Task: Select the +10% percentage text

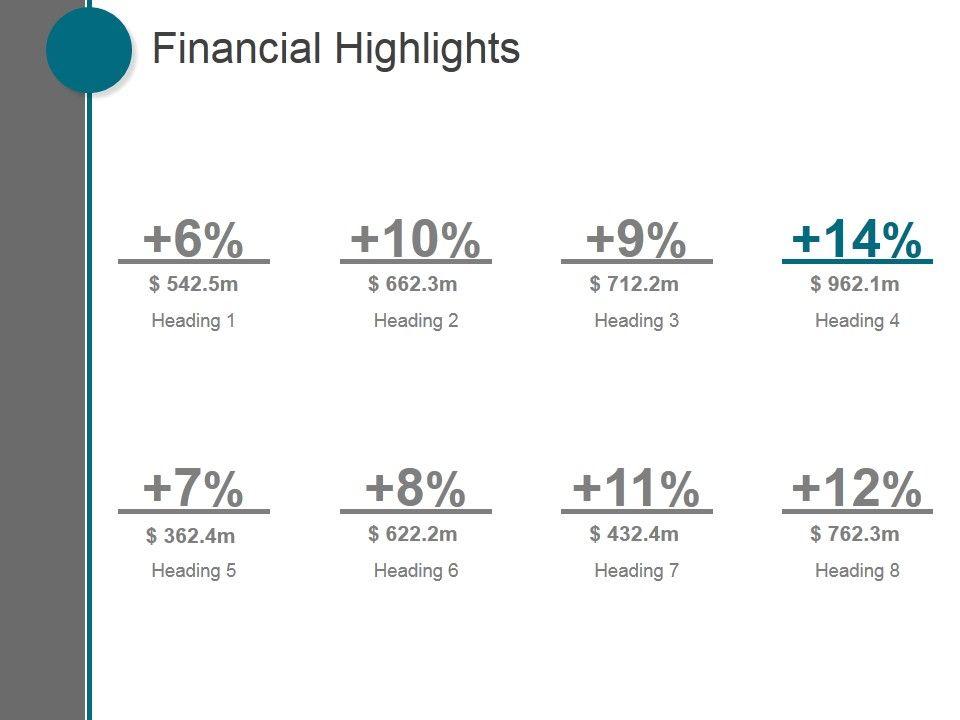Action: [x=415, y=240]
